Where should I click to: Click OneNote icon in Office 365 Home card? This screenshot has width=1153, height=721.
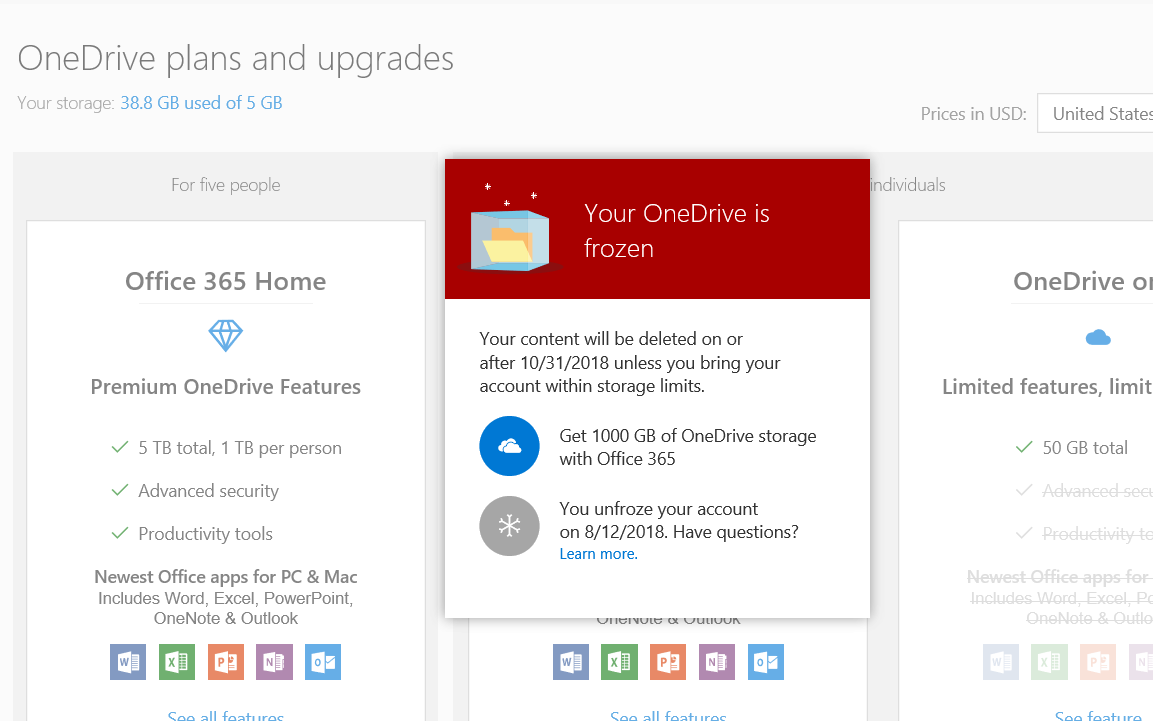tap(274, 662)
